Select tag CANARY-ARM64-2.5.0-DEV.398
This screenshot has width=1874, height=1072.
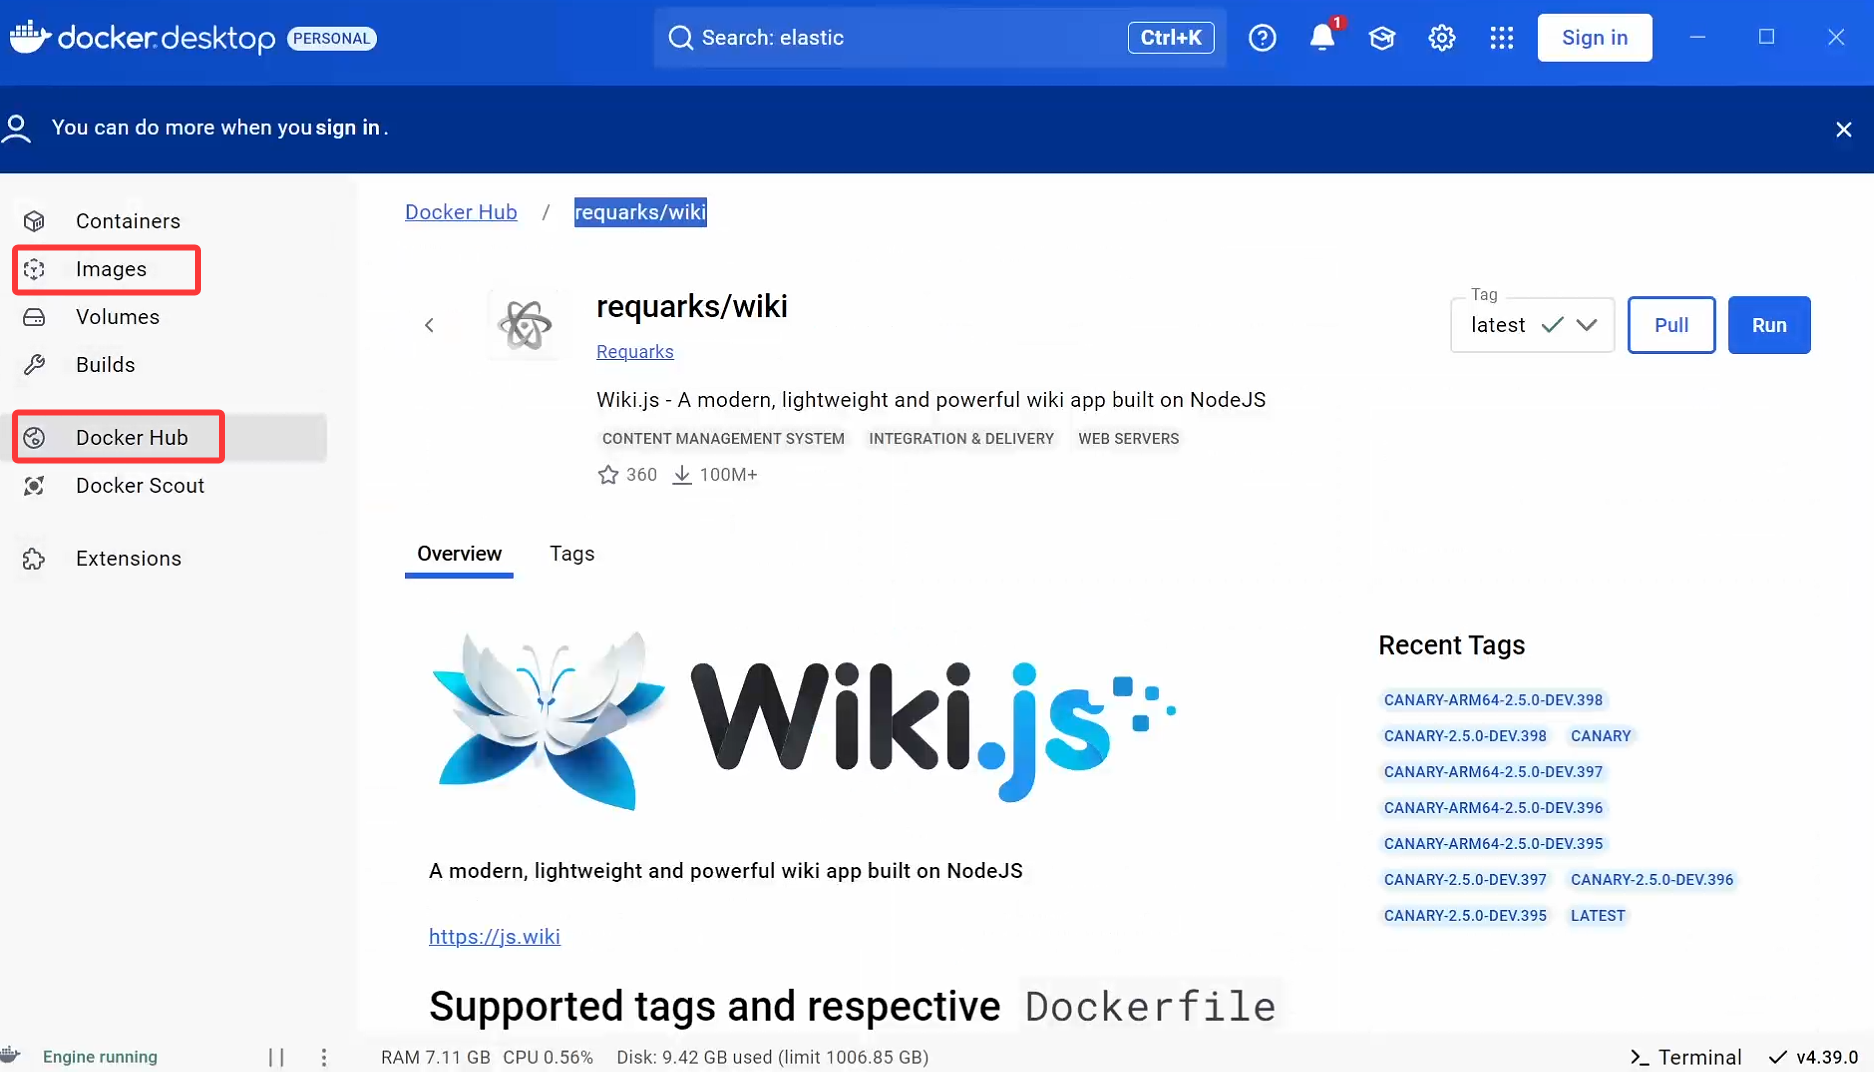(x=1493, y=700)
